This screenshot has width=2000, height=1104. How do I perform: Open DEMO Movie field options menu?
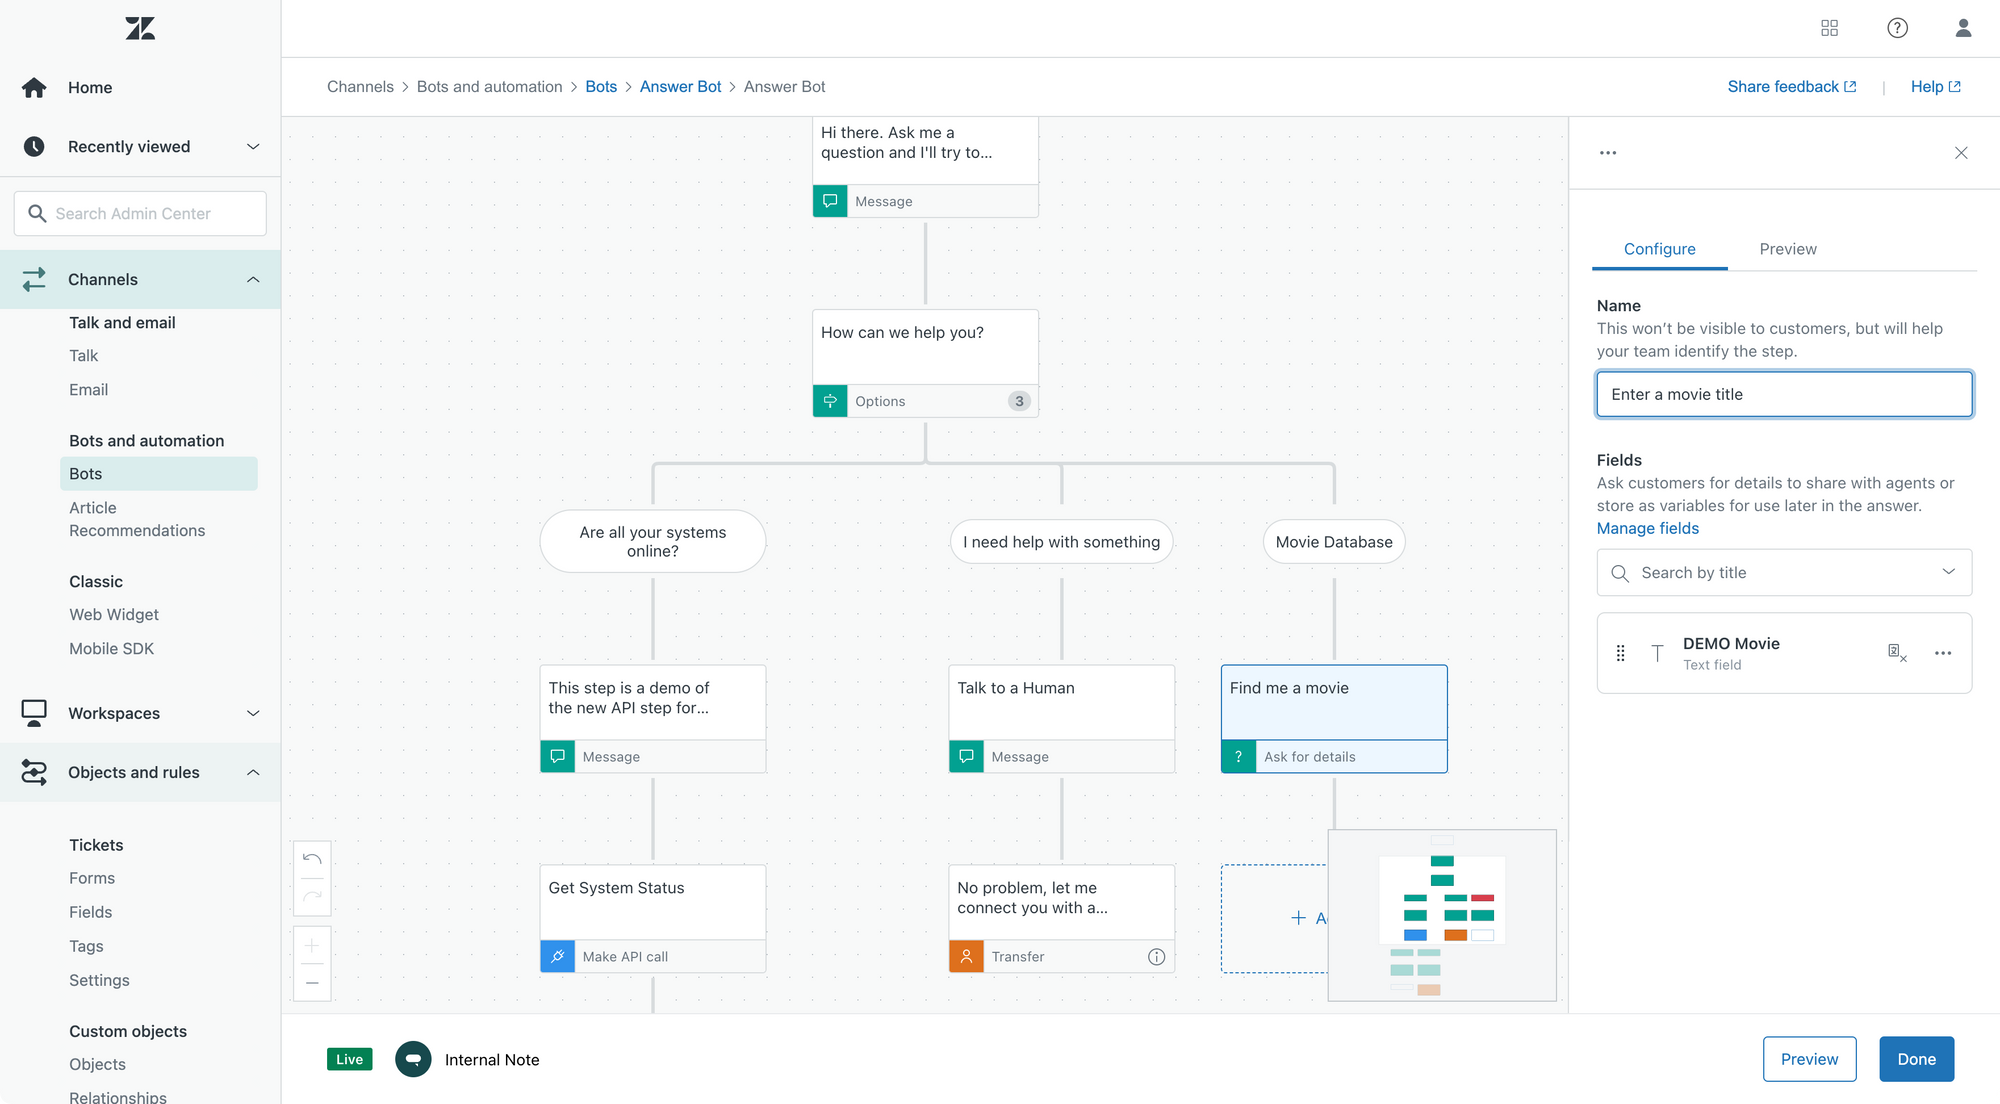click(1942, 653)
